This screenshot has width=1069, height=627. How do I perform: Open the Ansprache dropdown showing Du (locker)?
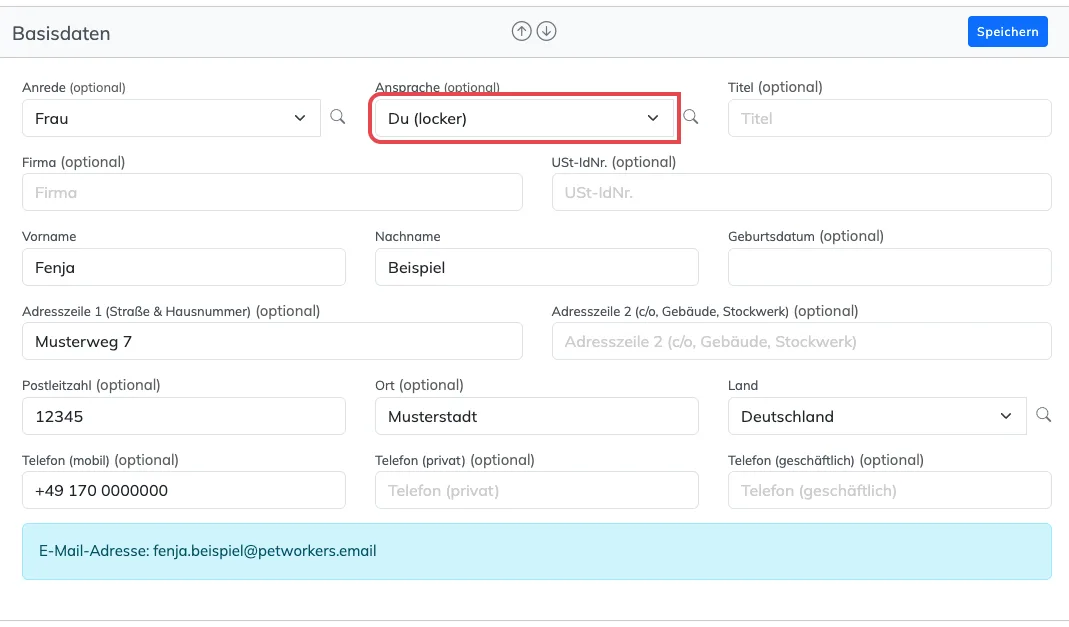tap(524, 118)
